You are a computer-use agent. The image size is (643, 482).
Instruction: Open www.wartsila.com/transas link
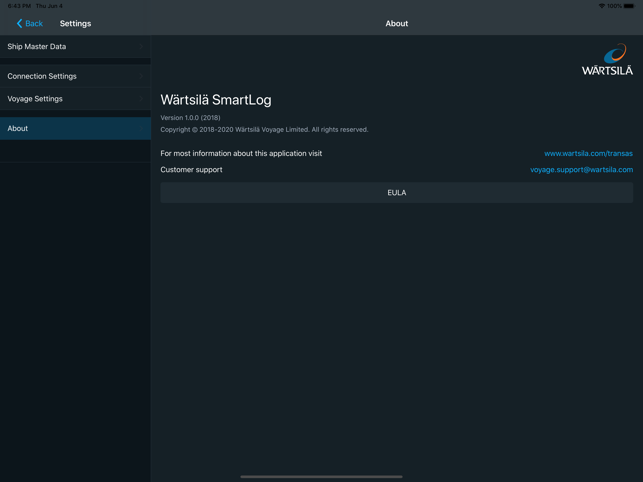[588, 153]
